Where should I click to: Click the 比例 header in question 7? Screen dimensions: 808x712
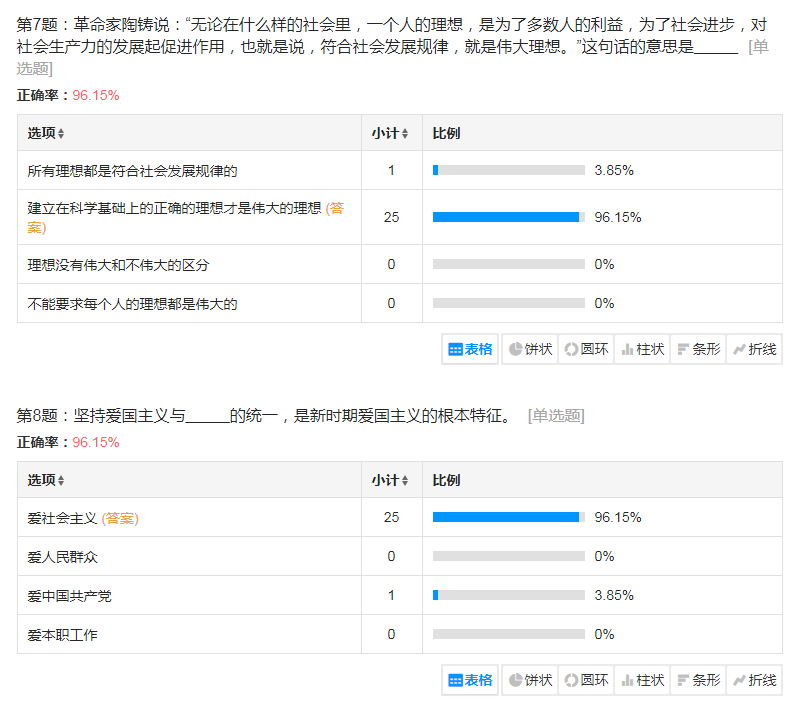[x=446, y=133]
